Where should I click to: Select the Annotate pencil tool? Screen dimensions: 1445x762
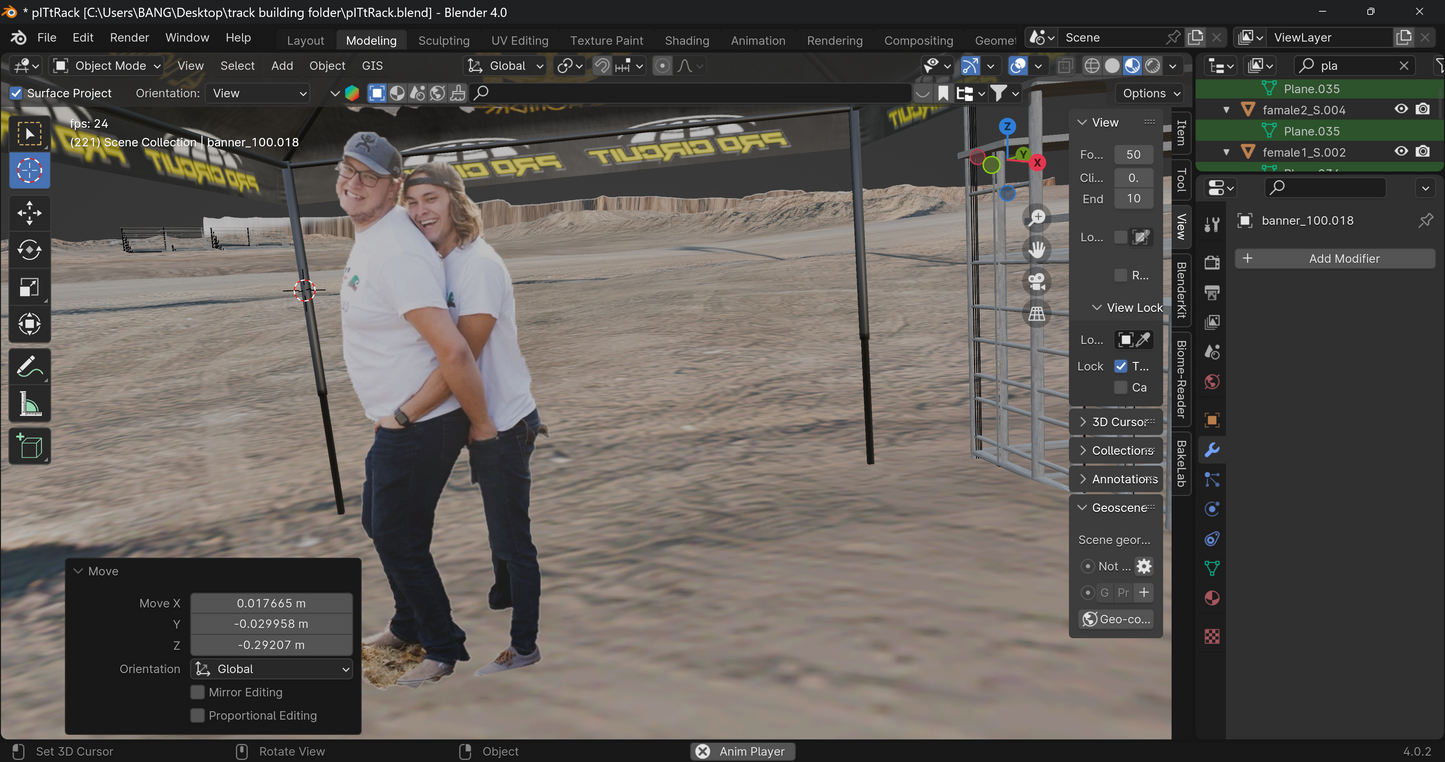29,367
